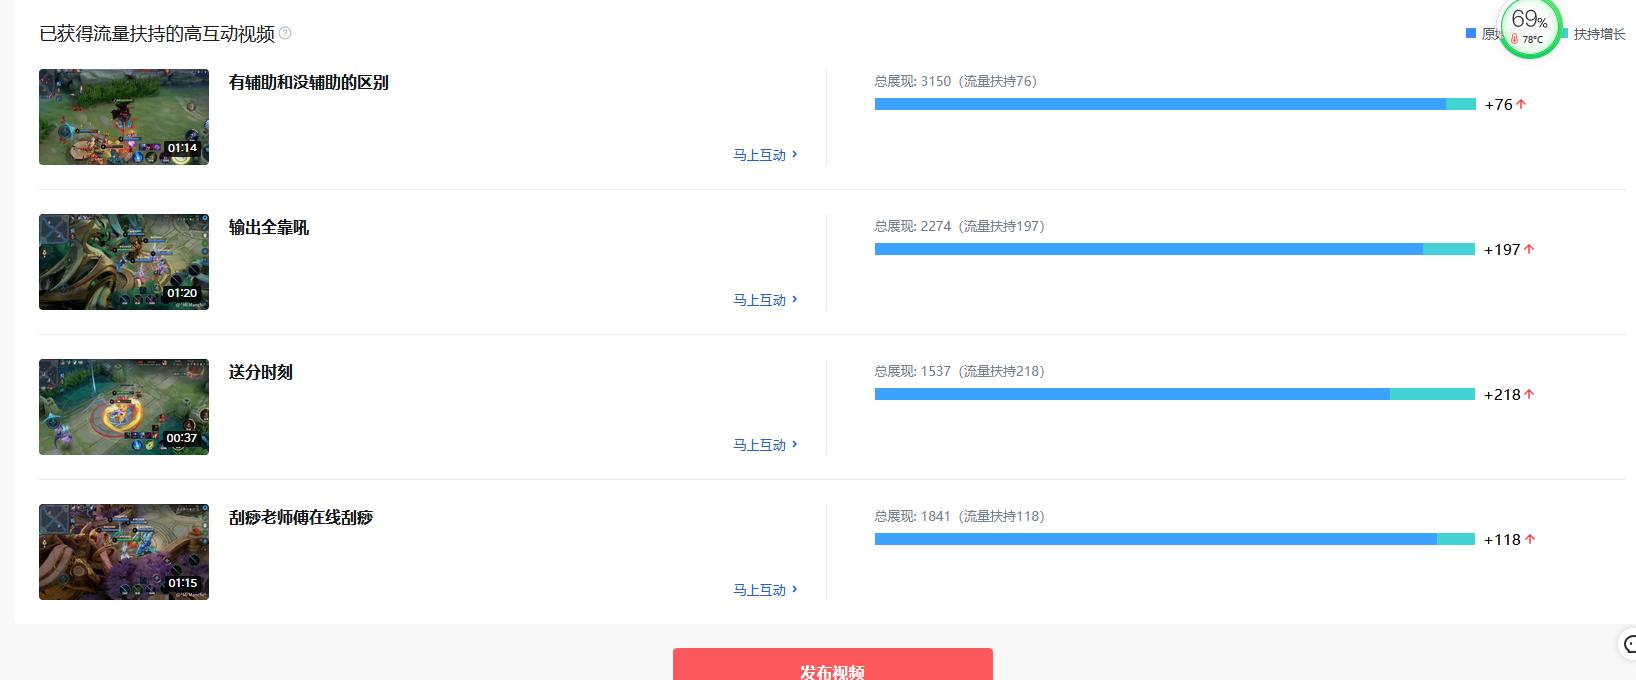Click the blue 原始 legend swatch

(1471, 34)
